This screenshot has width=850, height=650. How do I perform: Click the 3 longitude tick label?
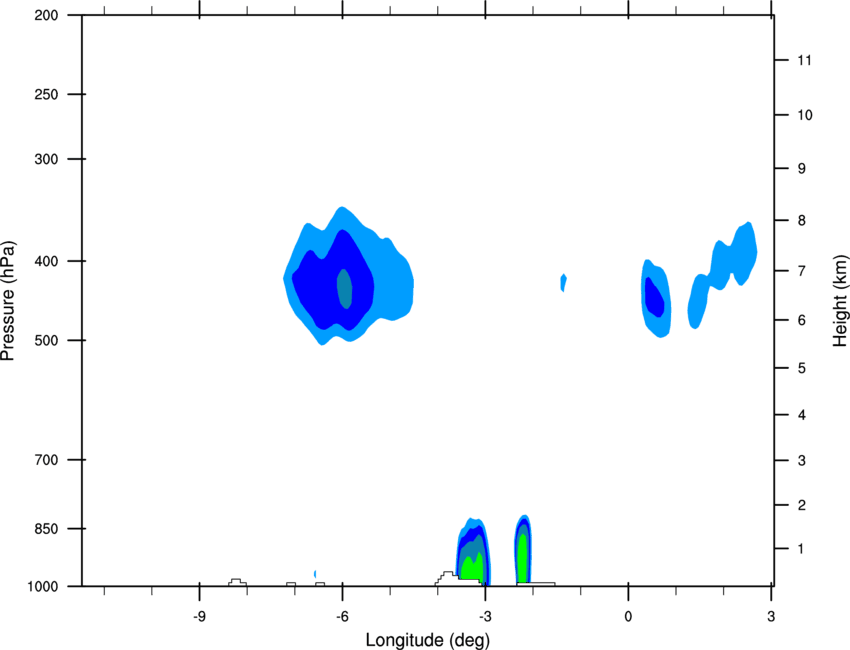point(771,617)
